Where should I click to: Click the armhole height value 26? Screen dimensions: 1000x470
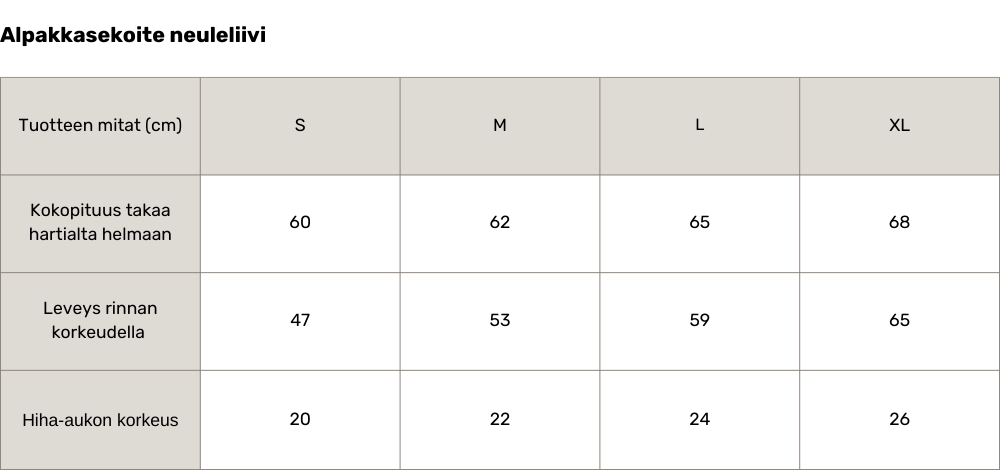pos(900,419)
